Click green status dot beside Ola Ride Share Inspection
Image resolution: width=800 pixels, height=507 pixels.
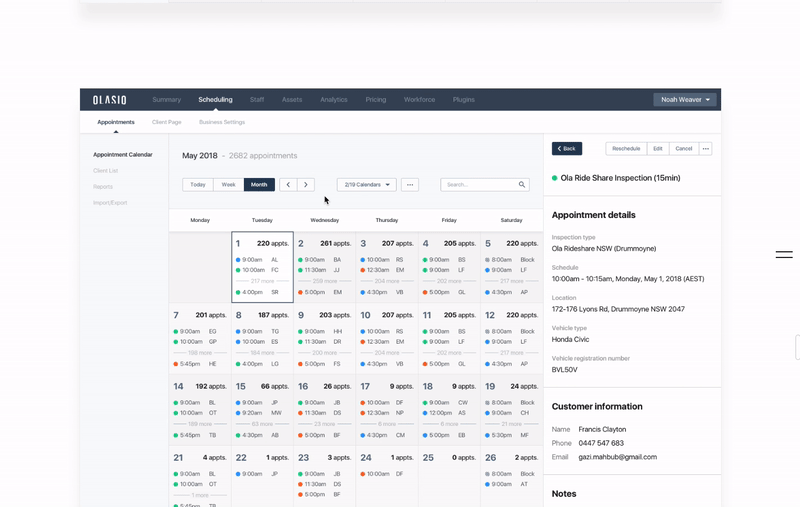pyautogui.click(x=555, y=178)
